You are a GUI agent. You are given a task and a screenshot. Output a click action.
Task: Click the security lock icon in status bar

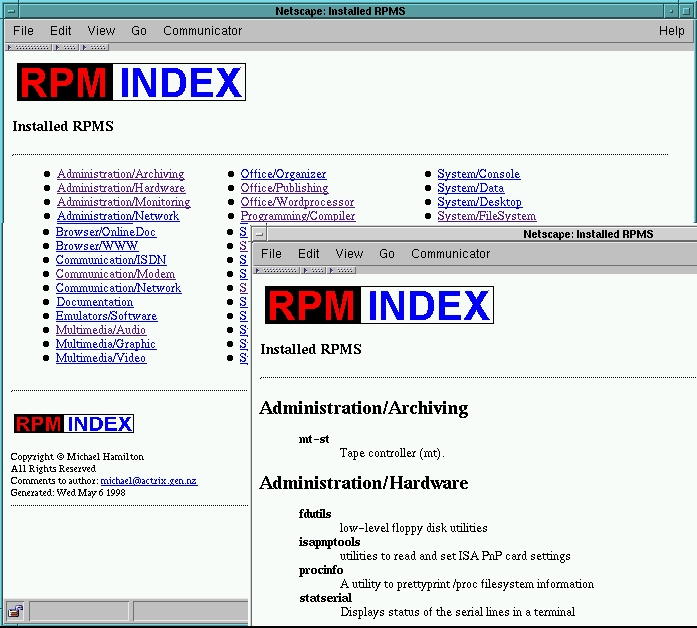pos(15,611)
